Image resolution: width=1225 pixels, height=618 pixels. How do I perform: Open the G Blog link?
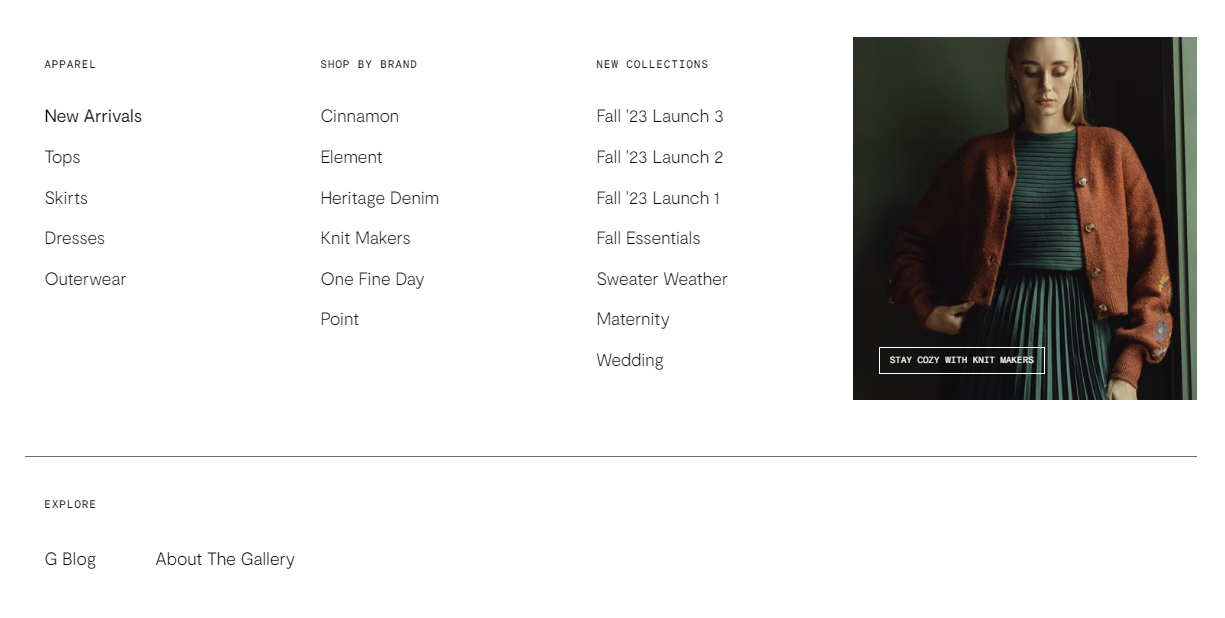[x=70, y=559]
